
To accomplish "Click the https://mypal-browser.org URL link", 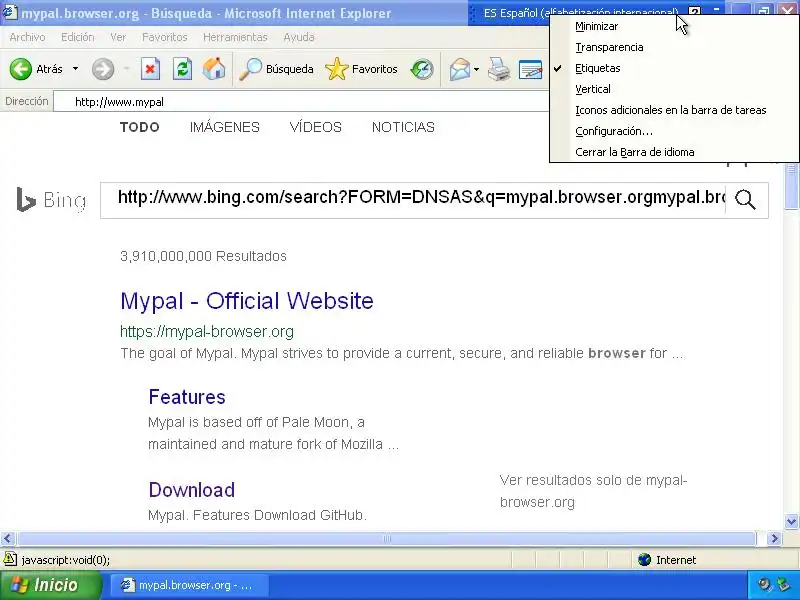I will pos(207,332).
